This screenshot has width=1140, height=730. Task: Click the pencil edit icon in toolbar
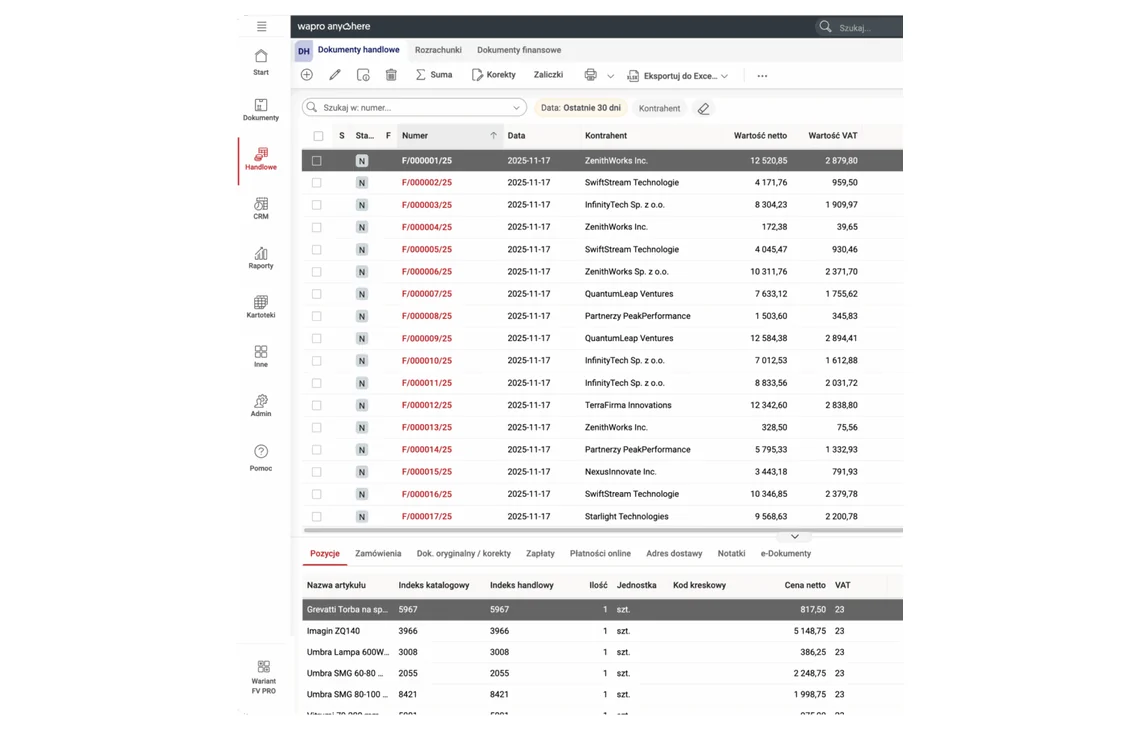pyautogui.click(x=334, y=75)
